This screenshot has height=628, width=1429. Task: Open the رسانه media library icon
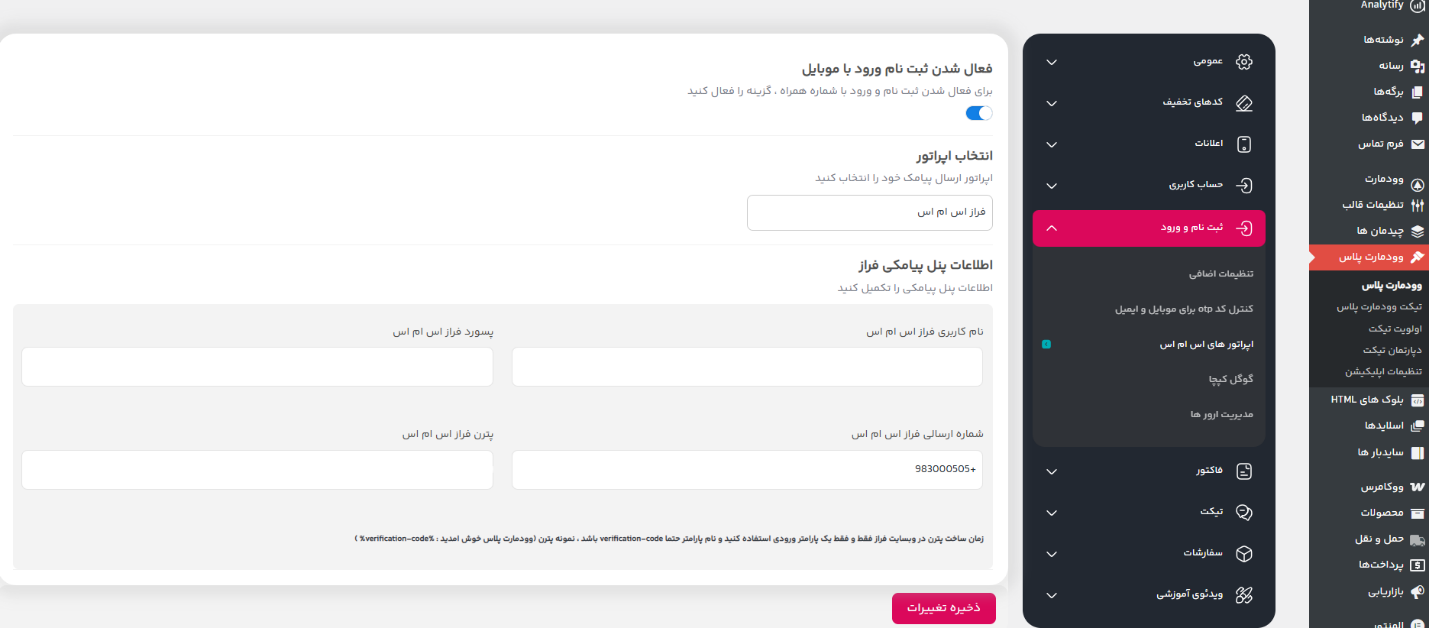1417,65
